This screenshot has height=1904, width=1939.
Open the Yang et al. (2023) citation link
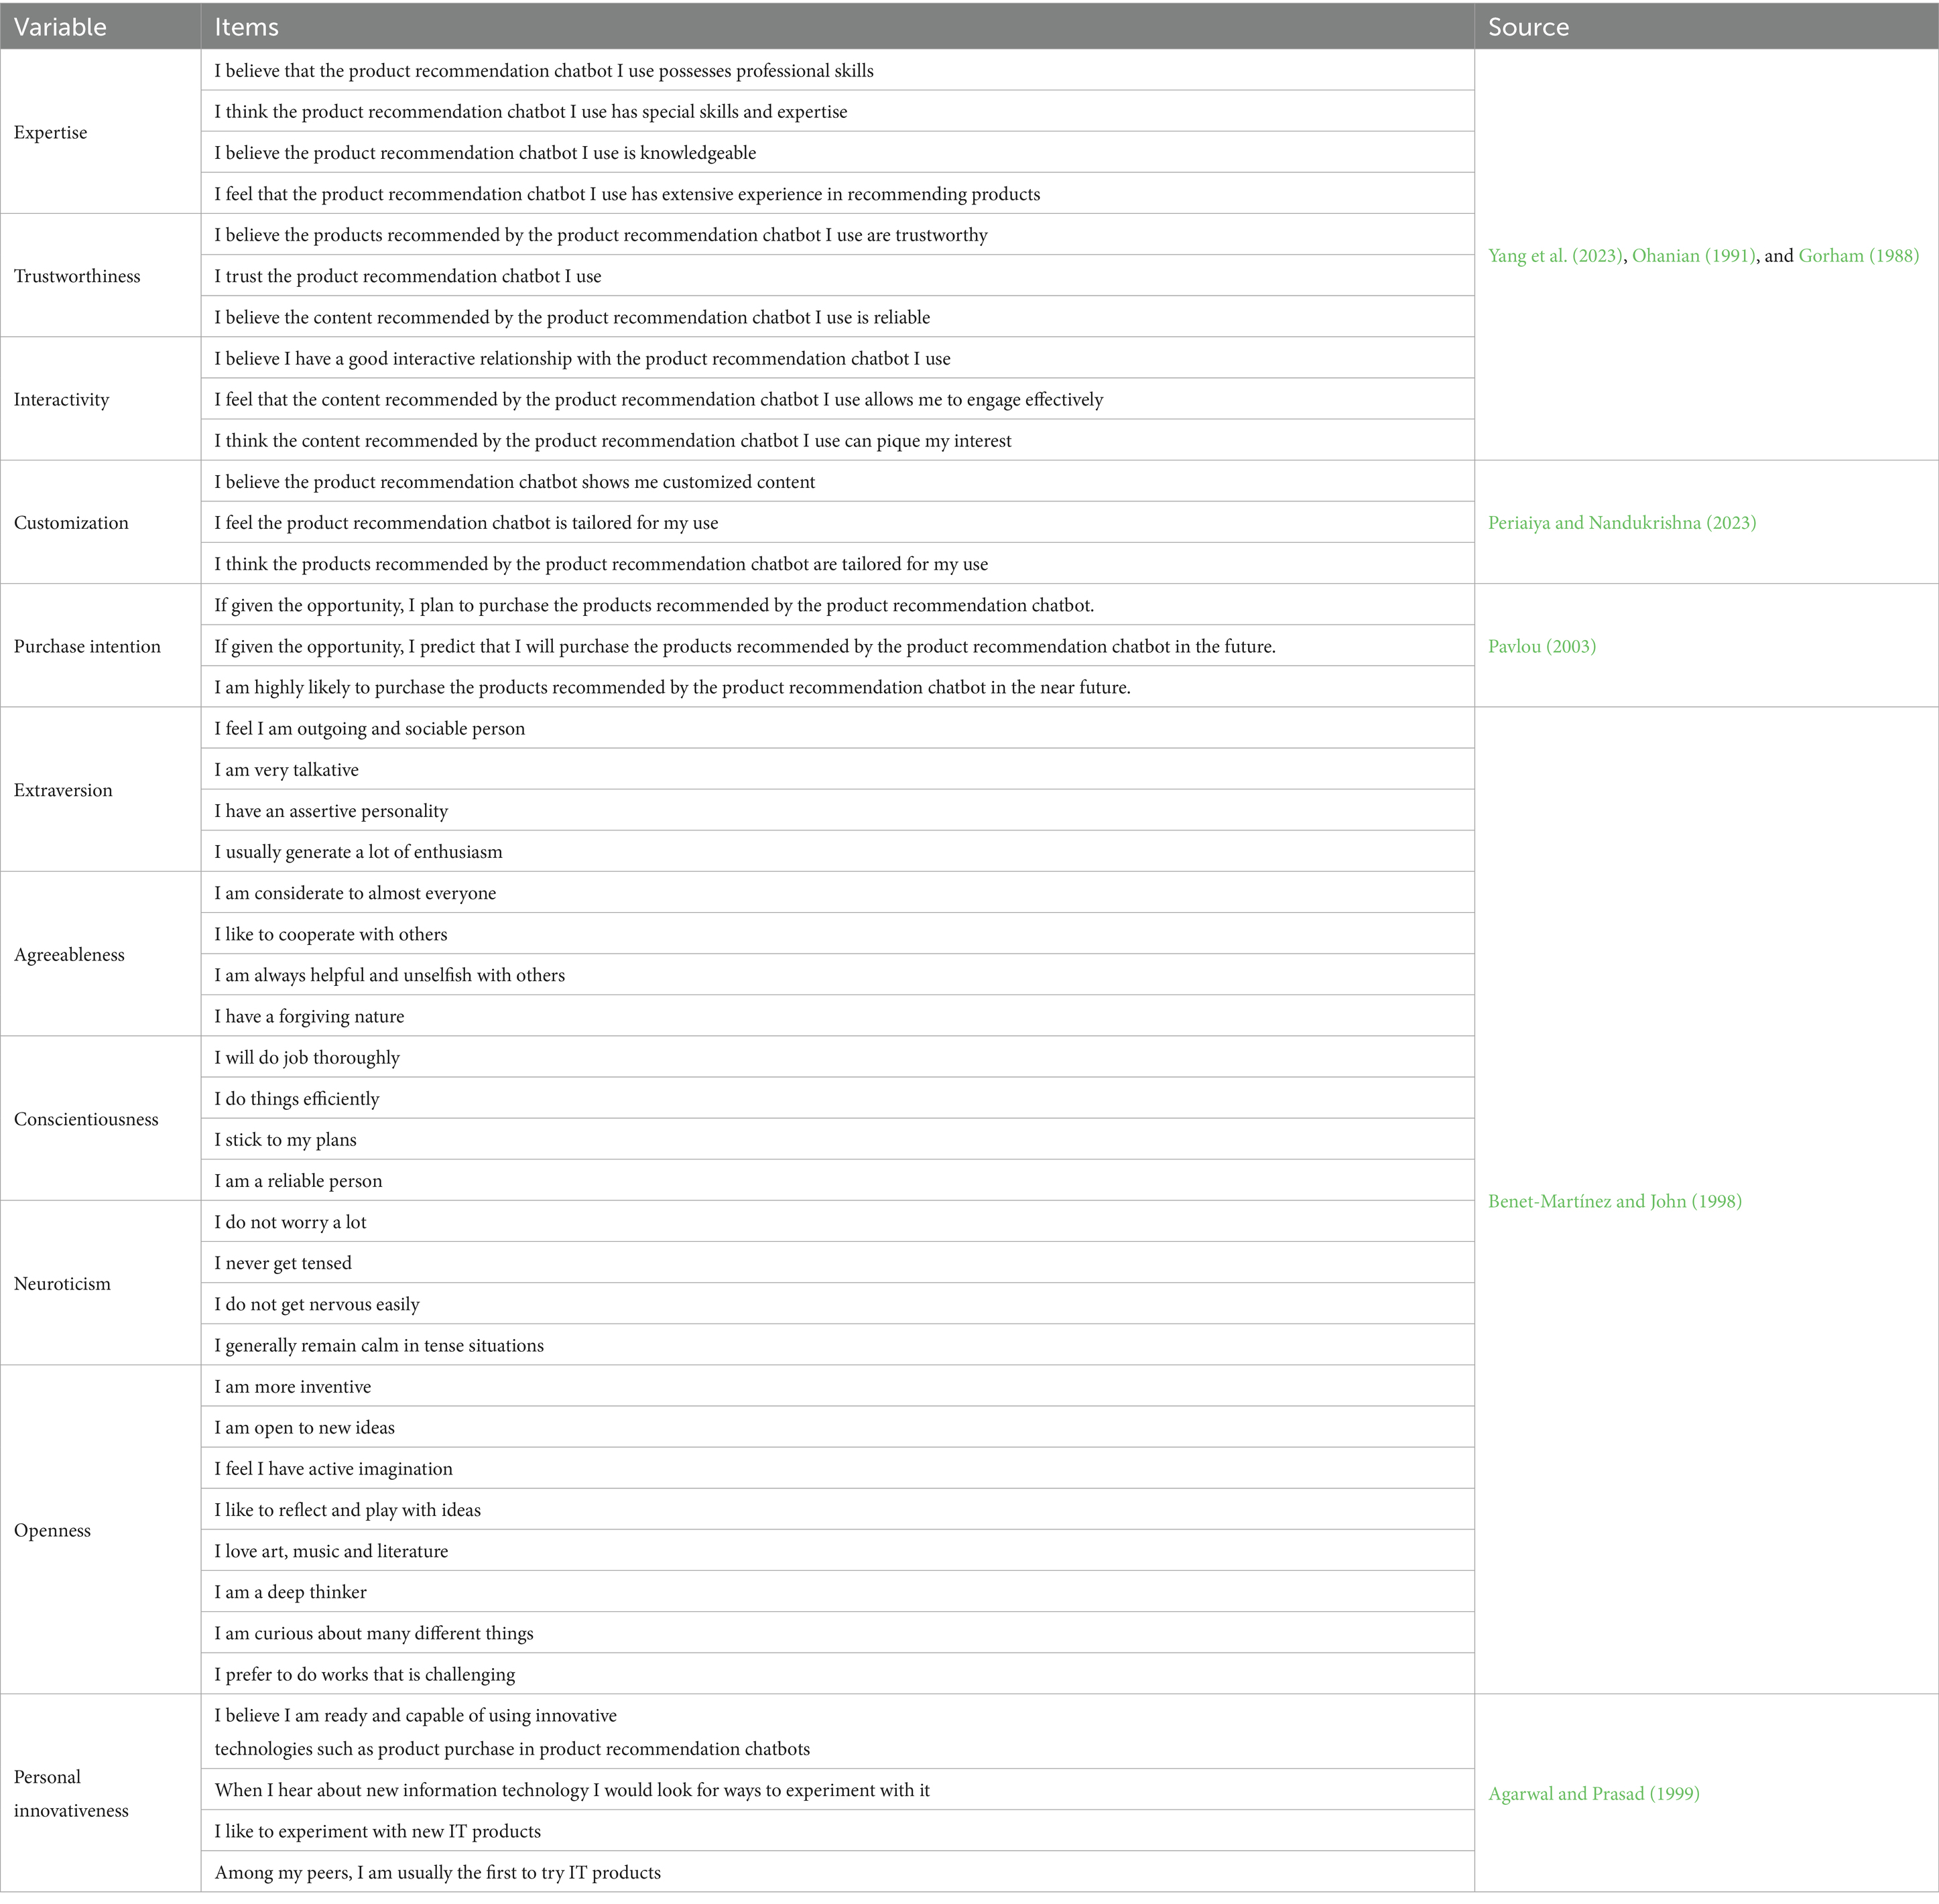tap(1555, 256)
